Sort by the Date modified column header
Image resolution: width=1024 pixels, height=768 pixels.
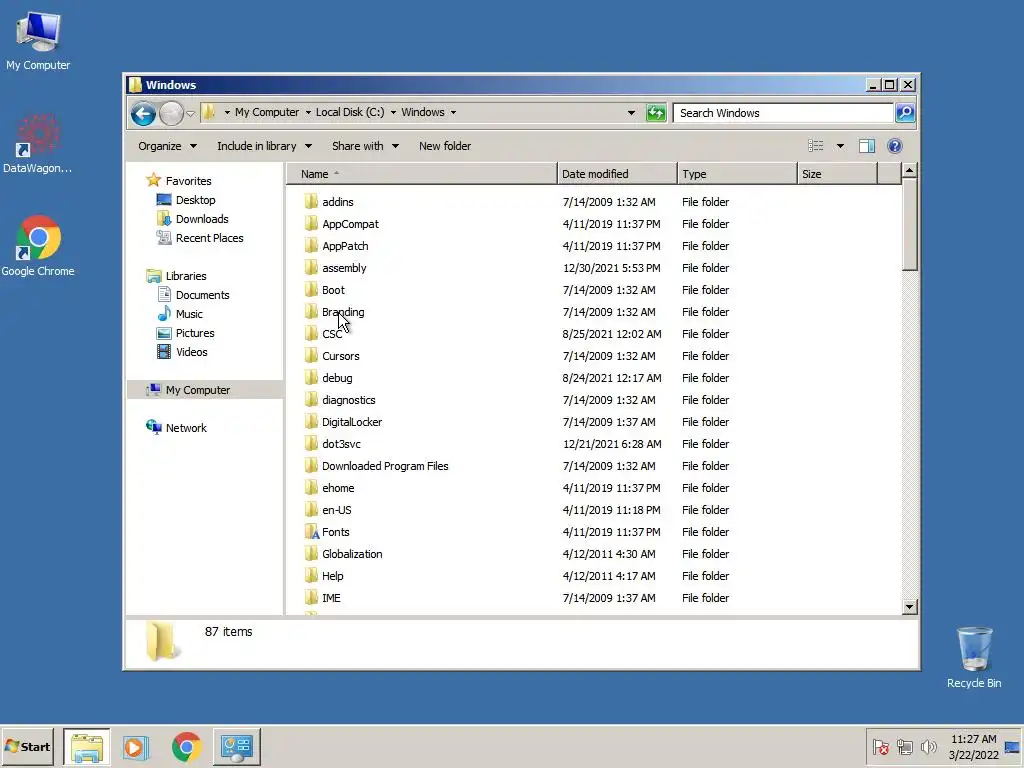[x=617, y=174]
